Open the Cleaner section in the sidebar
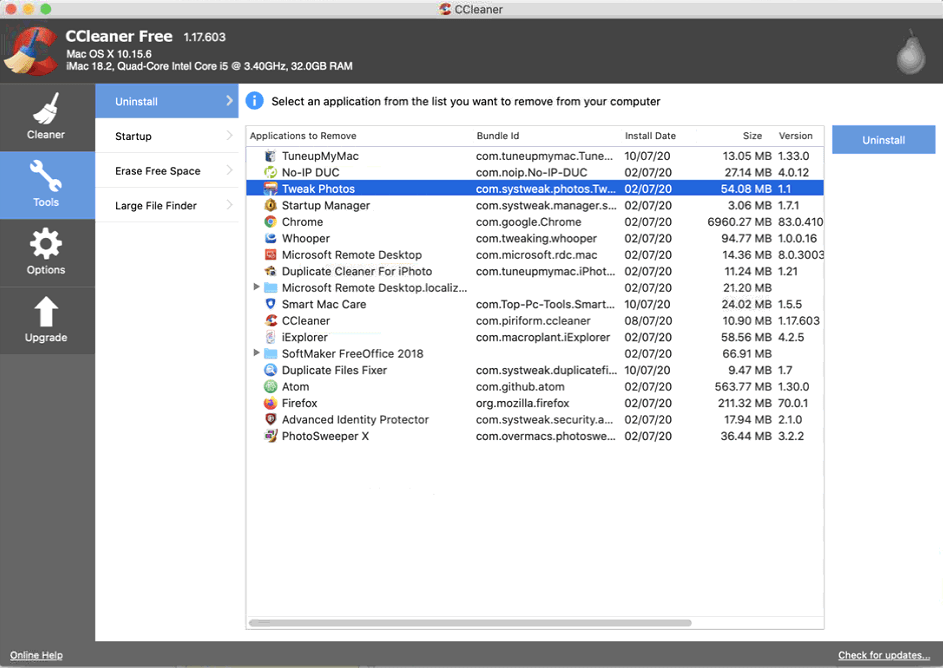Viewport: 943px width, 668px height. tap(46, 117)
